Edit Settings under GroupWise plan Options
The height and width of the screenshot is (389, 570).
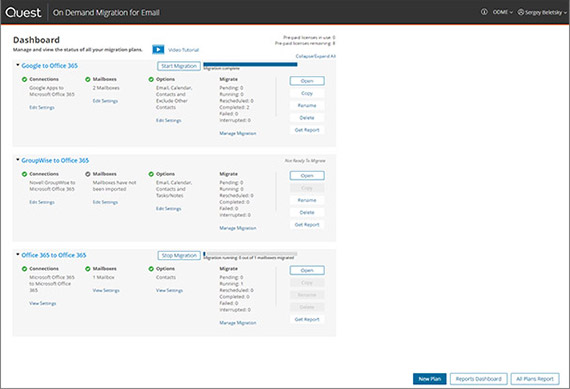tap(168, 209)
